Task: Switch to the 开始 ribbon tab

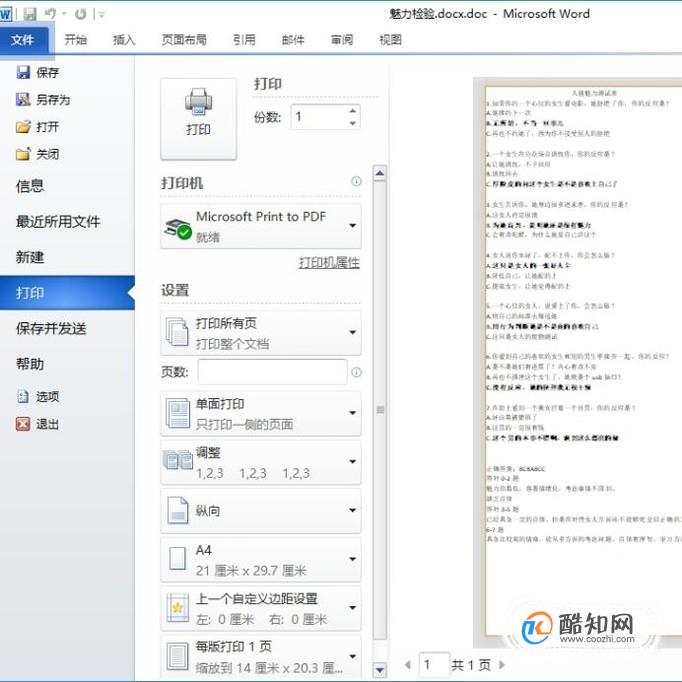Action: click(75, 40)
